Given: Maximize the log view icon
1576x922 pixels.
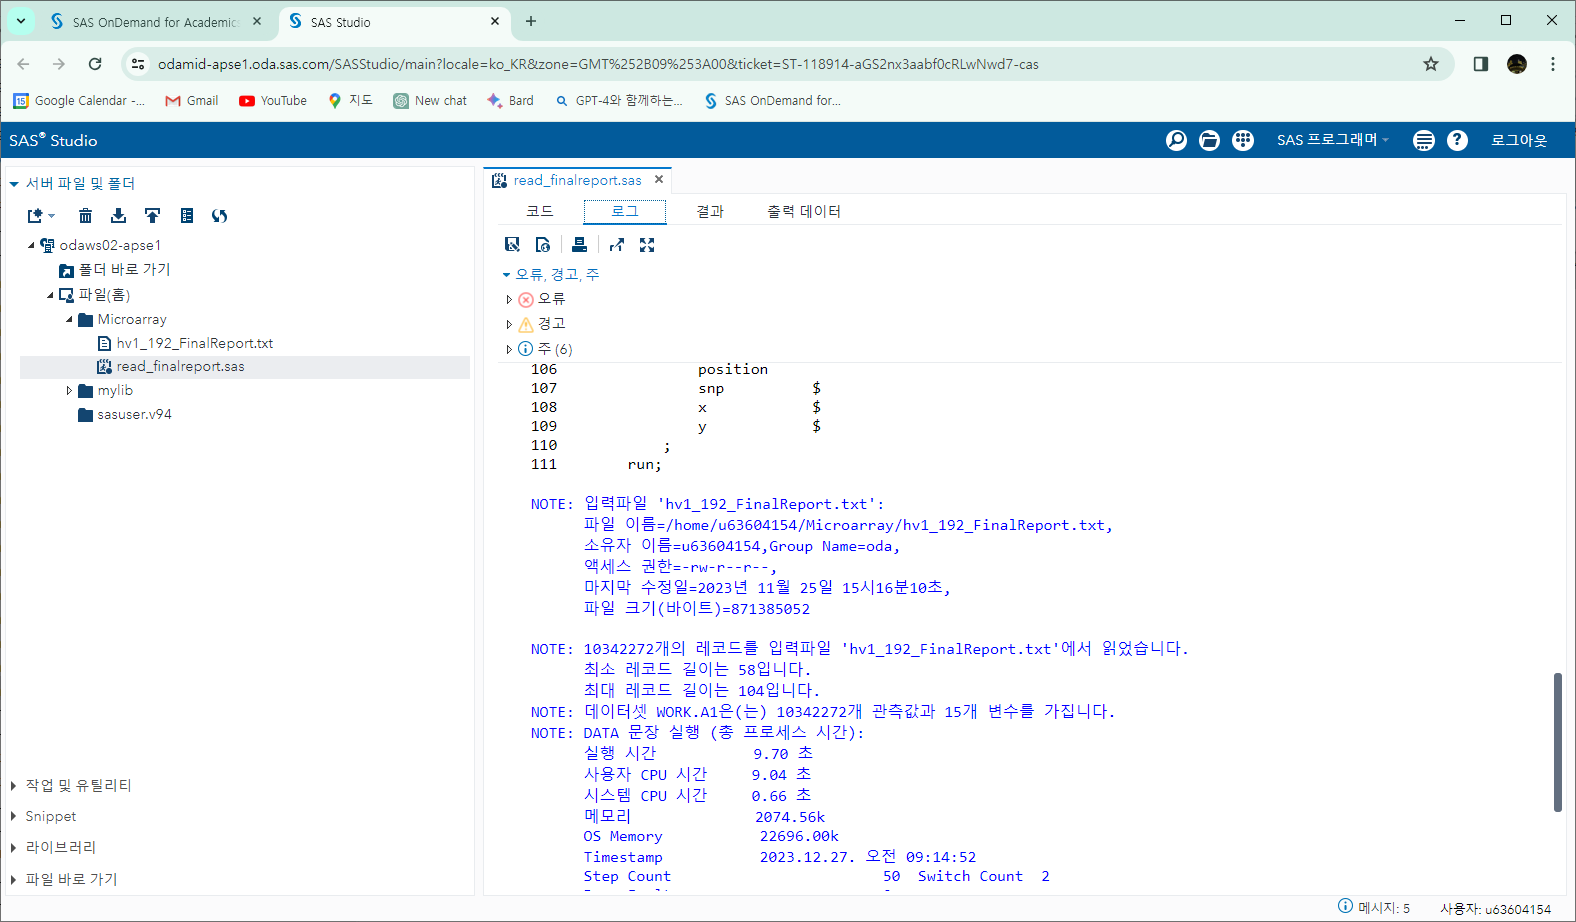Looking at the screenshot, I should (647, 244).
